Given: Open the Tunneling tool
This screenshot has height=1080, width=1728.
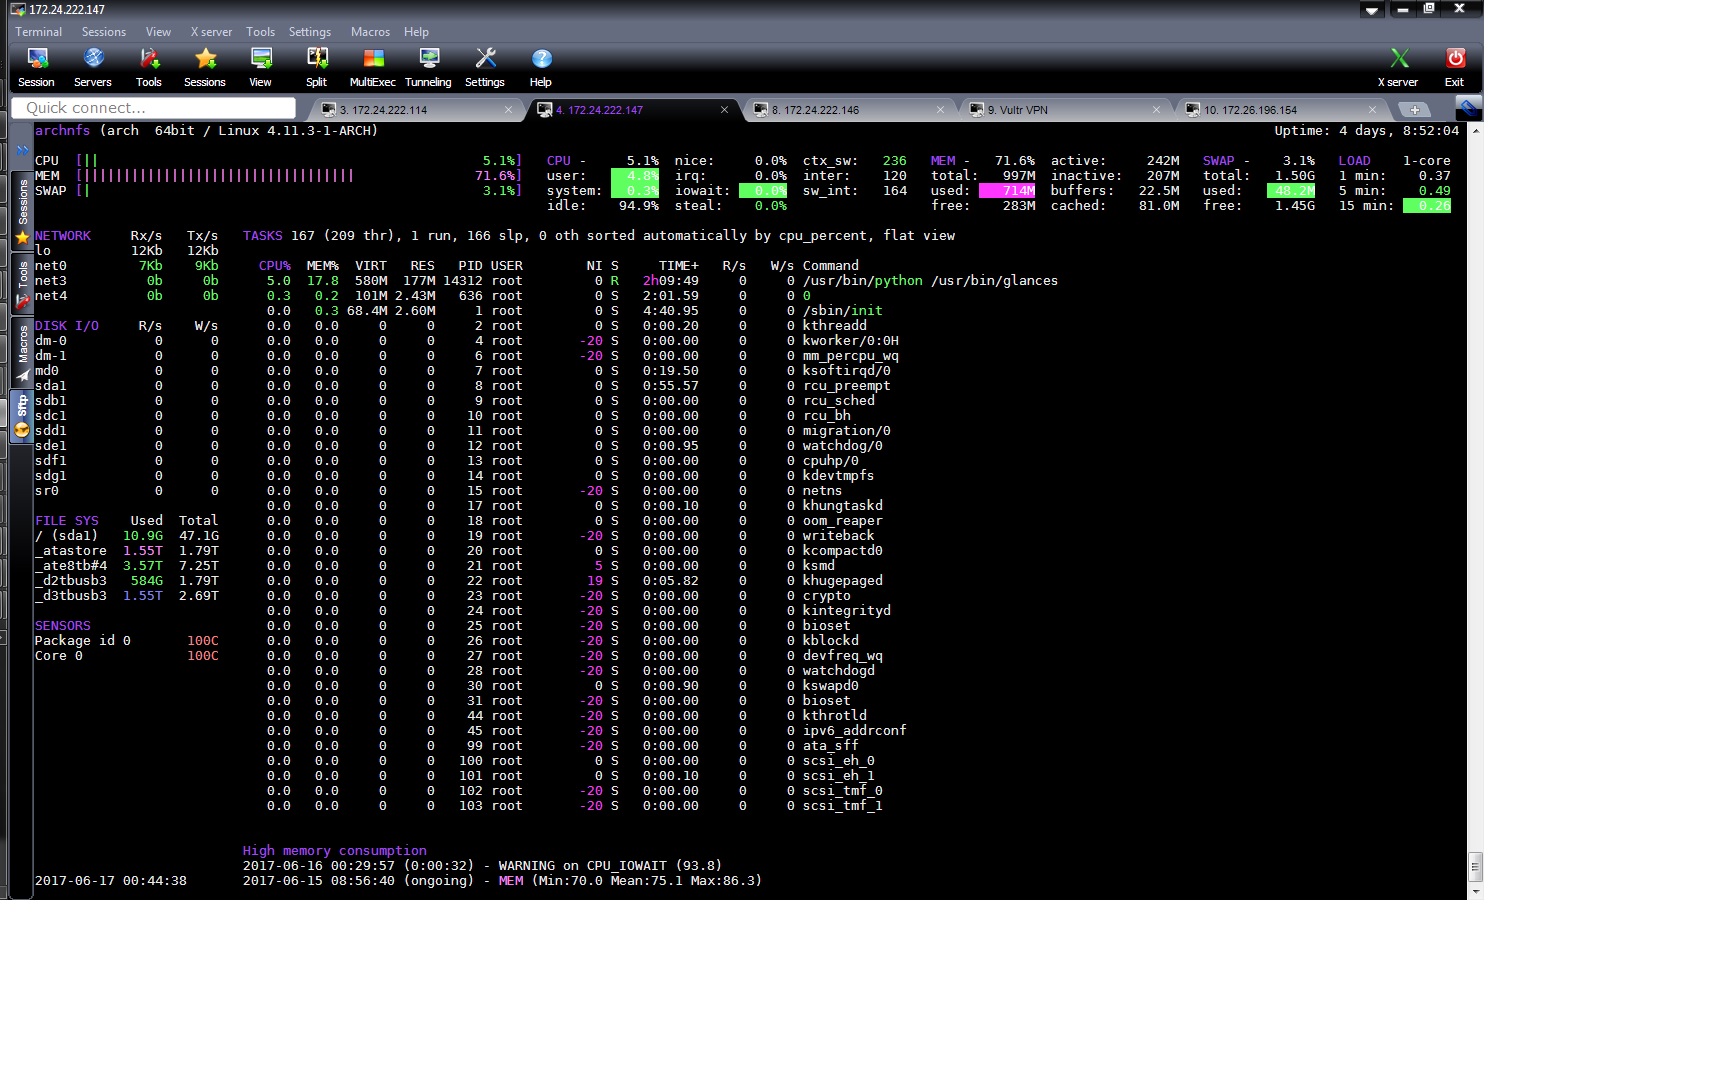Looking at the screenshot, I should (428, 65).
